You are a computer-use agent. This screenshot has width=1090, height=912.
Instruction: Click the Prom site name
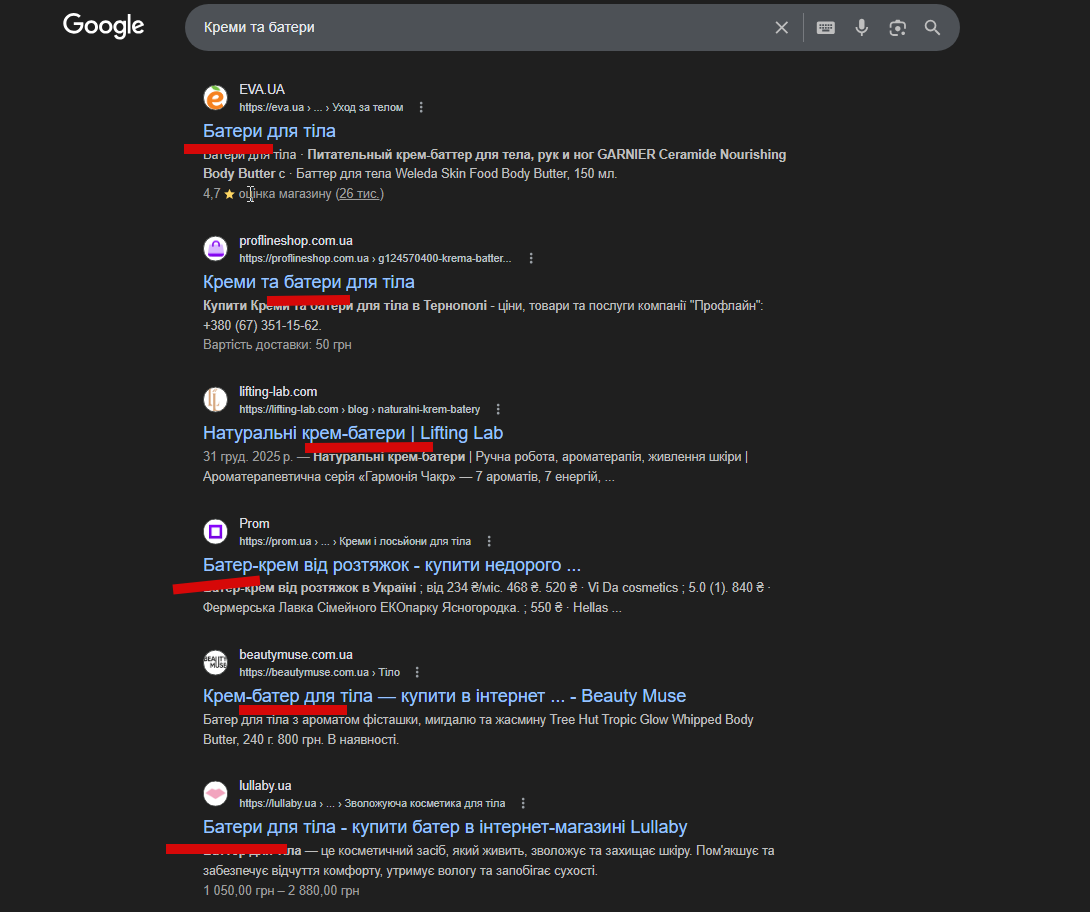pos(254,523)
